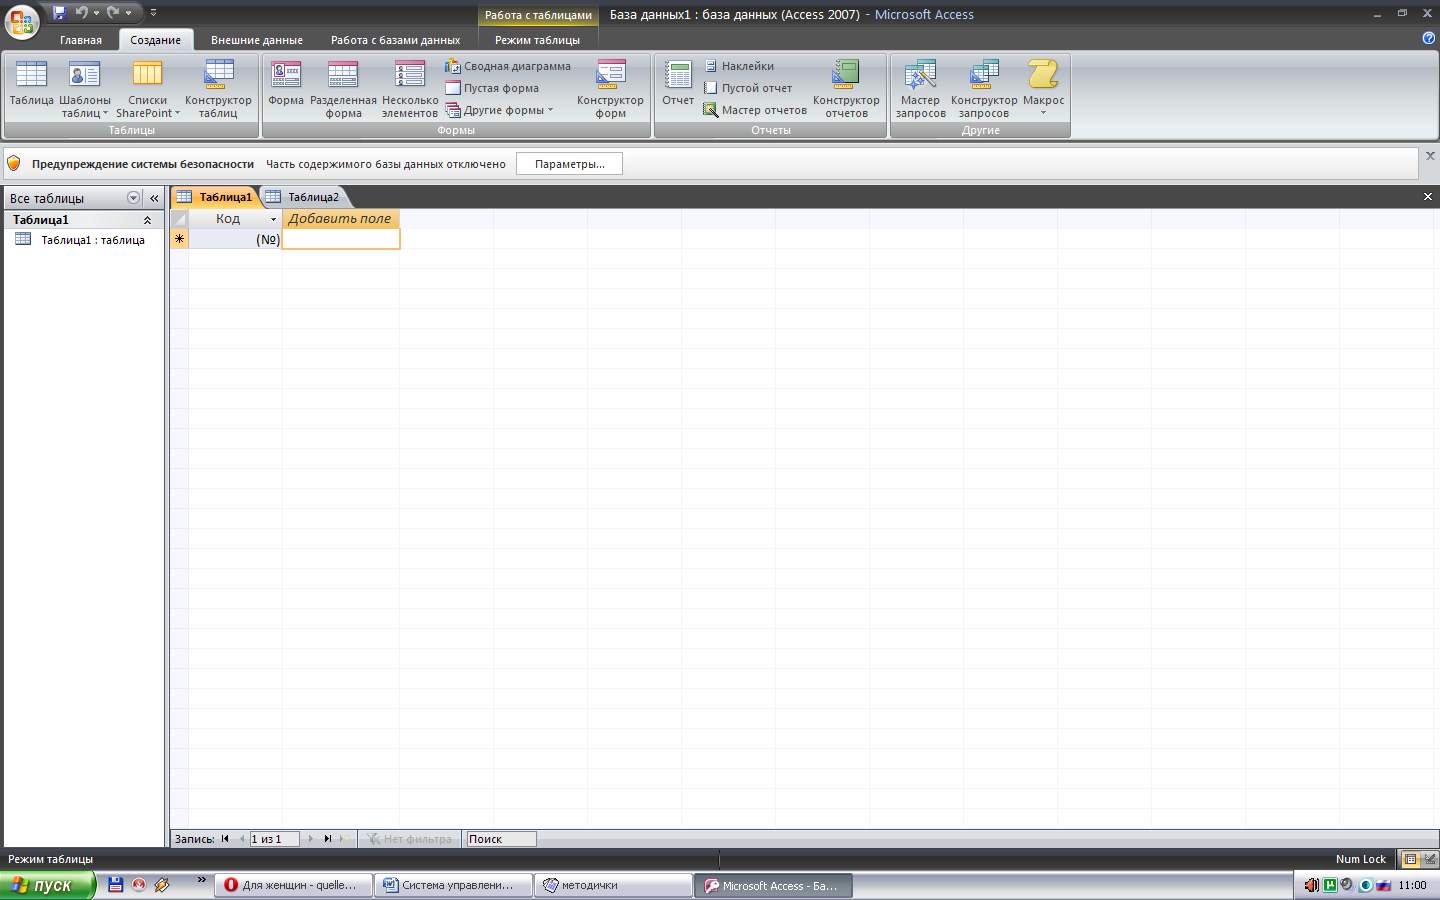This screenshot has width=1440, height=900.
Task: Open Microsoft Office Access help icon
Action: (1428, 38)
